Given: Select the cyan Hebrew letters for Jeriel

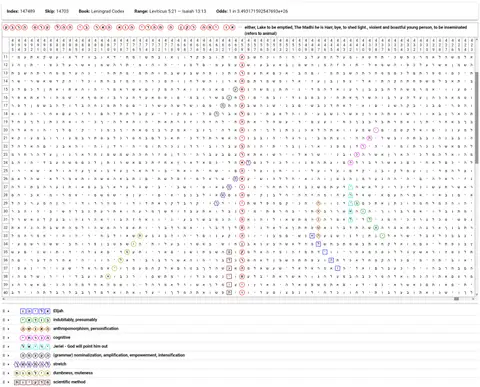Looking at the screenshot, I should pos(35,346).
